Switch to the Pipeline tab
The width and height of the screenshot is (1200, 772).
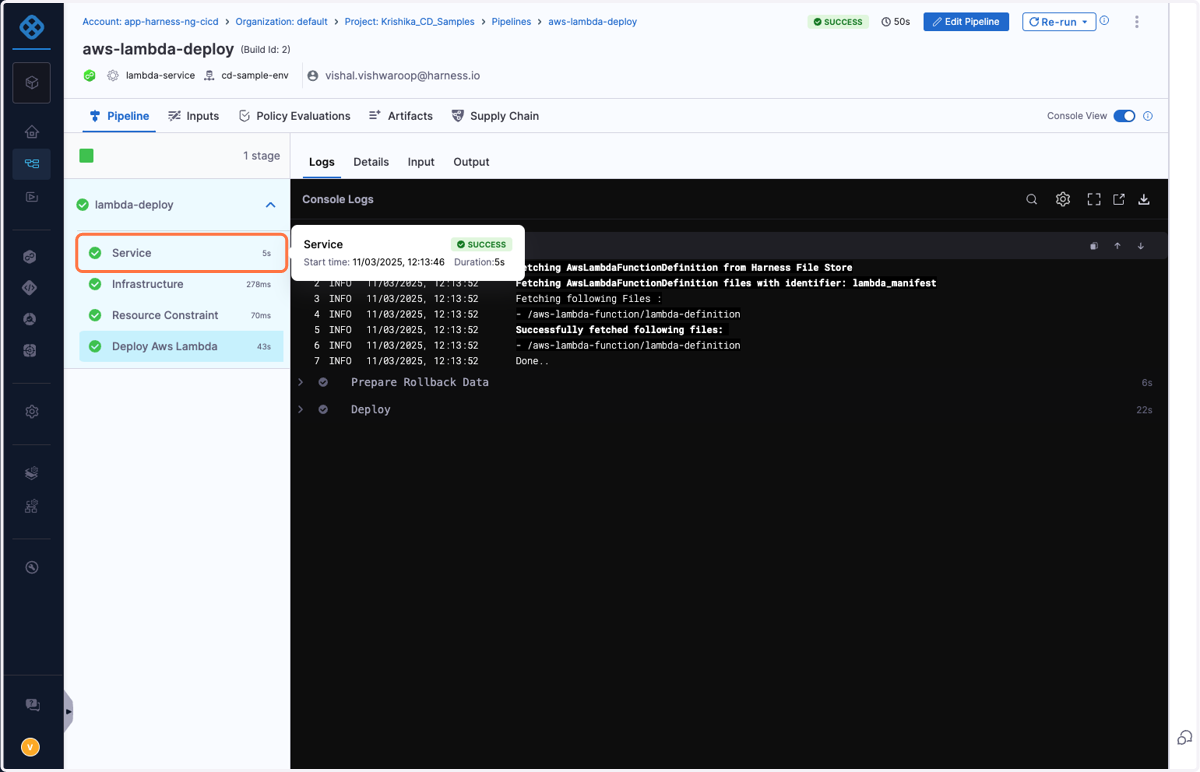point(119,116)
